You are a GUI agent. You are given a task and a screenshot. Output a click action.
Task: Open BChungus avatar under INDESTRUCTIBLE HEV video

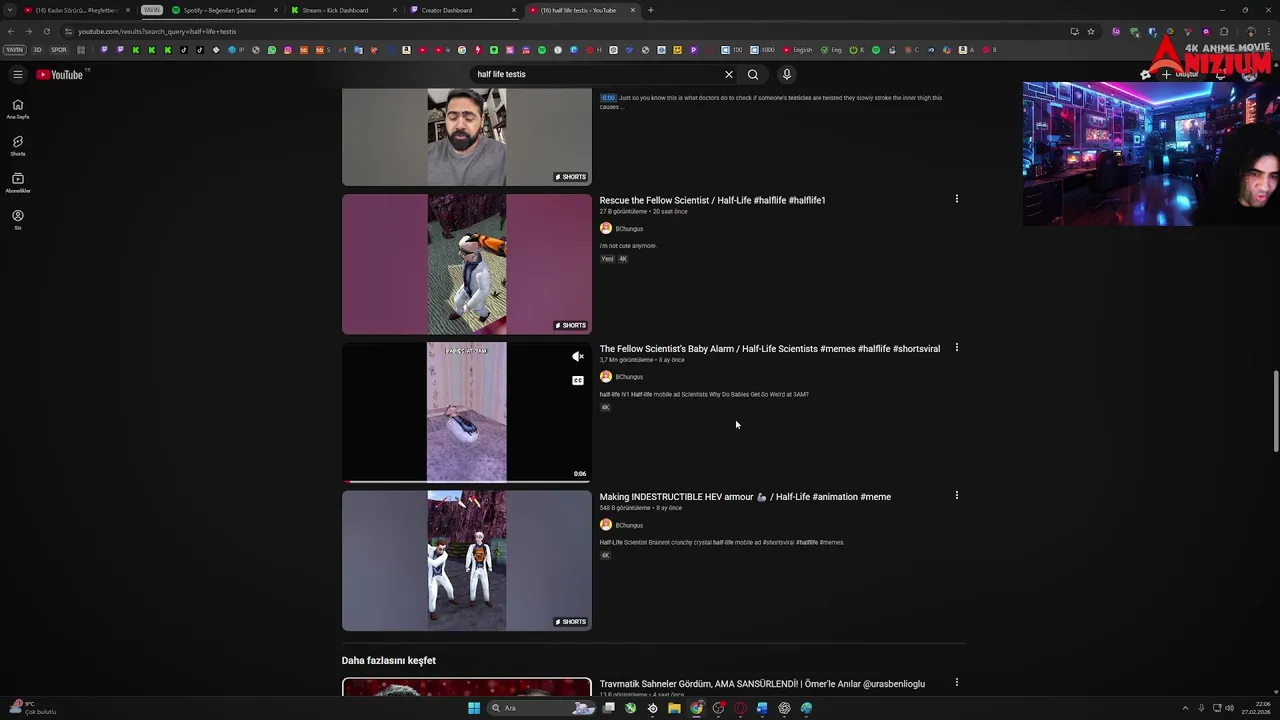point(606,524)
